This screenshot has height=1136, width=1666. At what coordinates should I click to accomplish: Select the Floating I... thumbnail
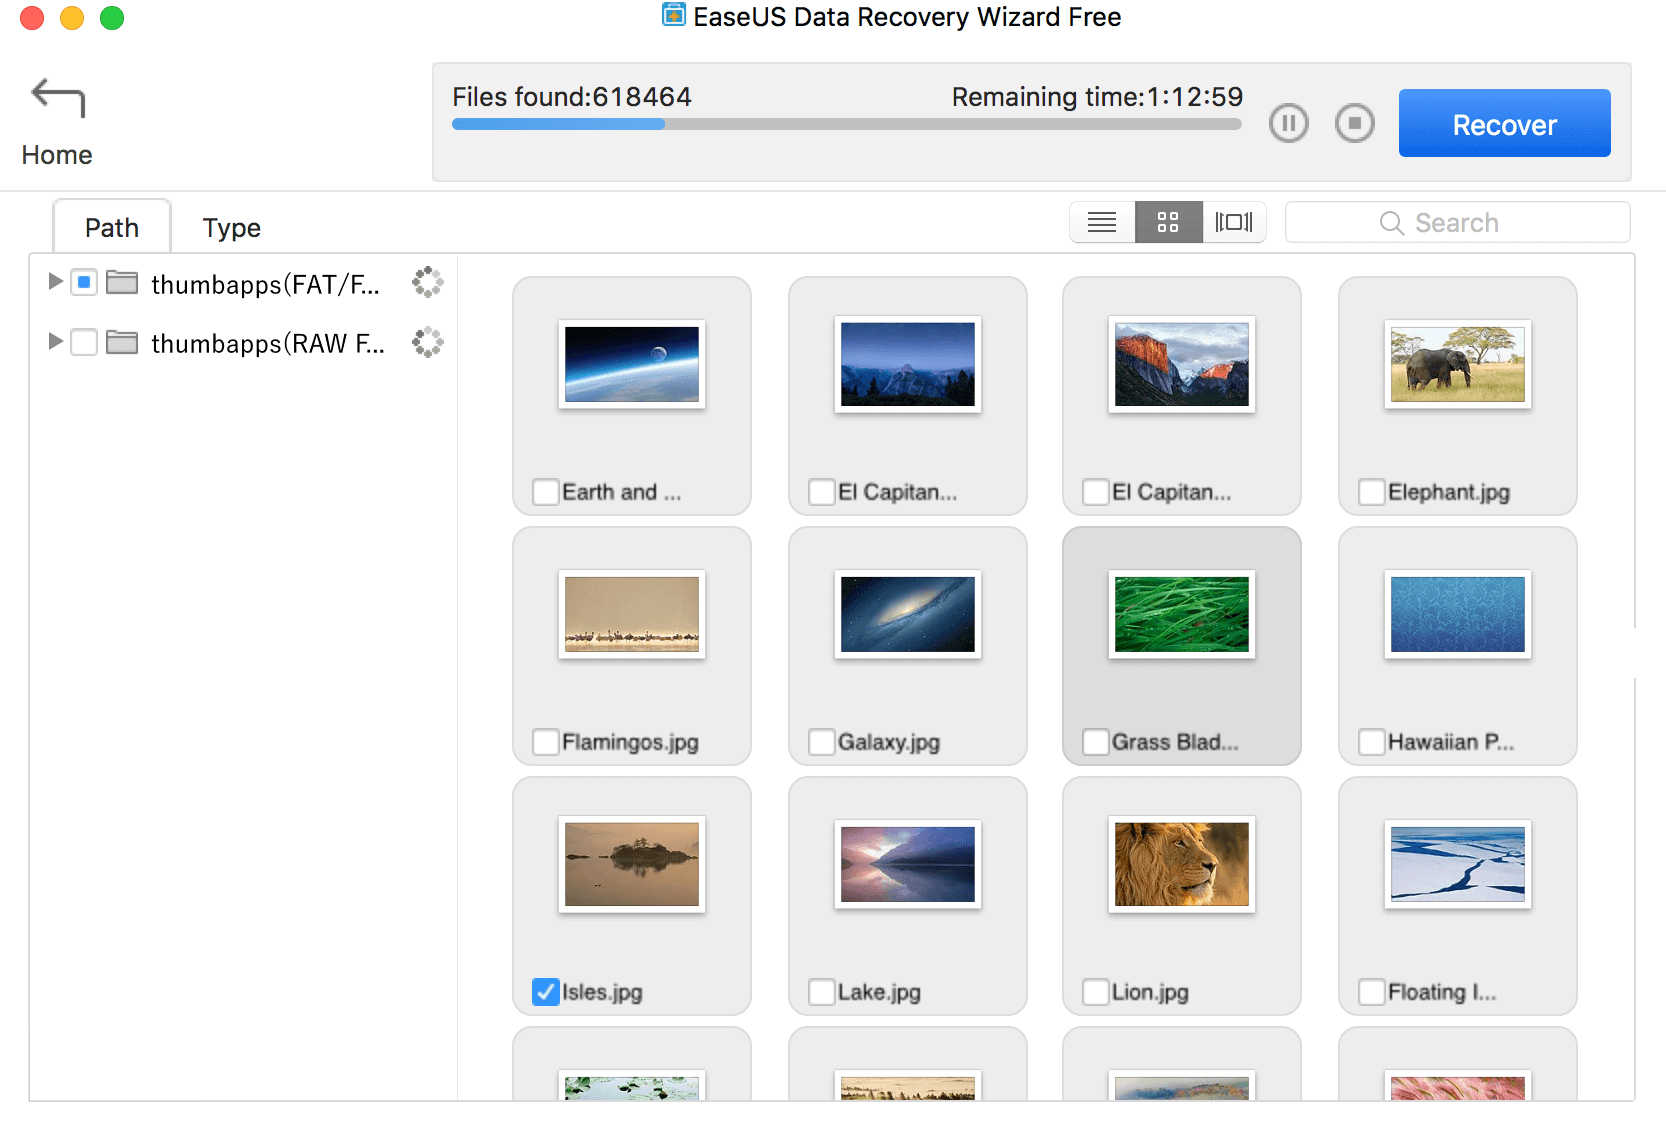point(1458,864)
